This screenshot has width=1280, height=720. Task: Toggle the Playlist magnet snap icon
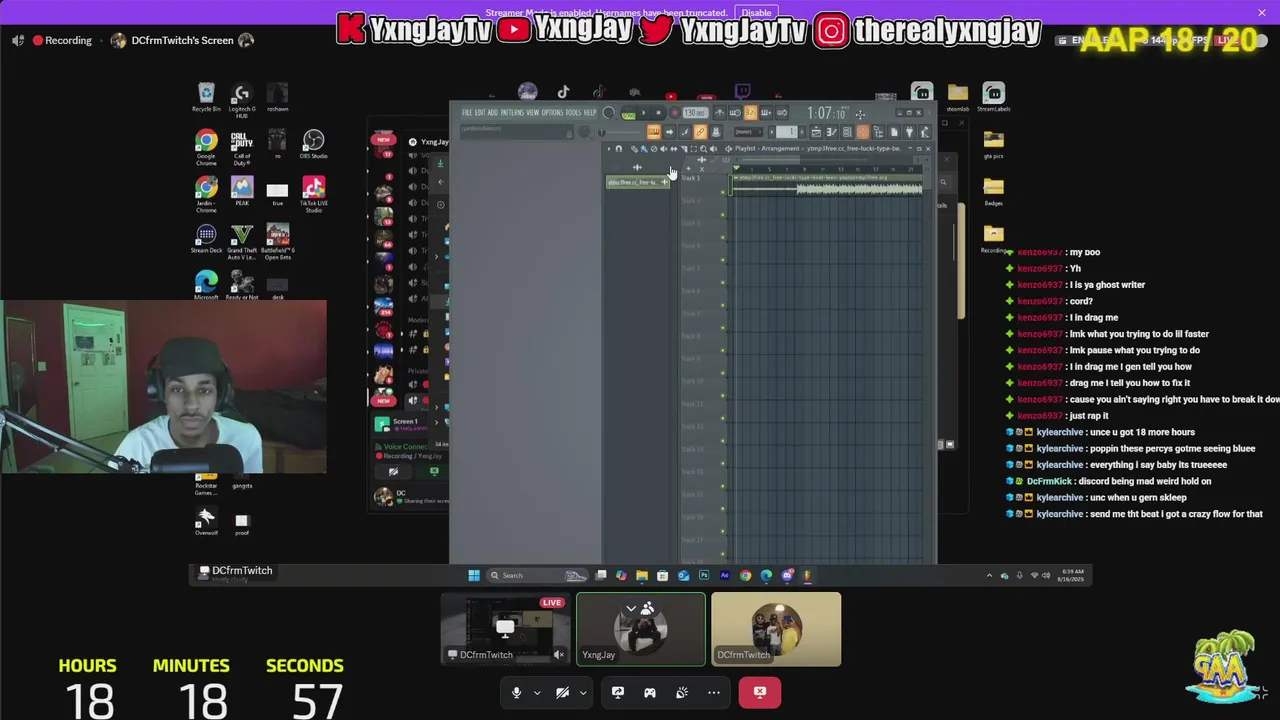[618, 149]
